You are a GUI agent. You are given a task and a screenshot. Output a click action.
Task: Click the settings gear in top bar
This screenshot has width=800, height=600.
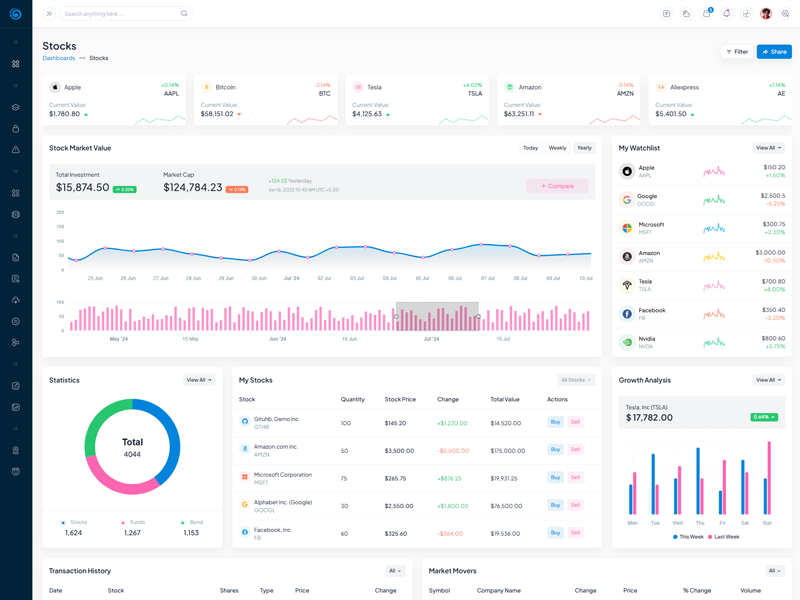[785, 14]
